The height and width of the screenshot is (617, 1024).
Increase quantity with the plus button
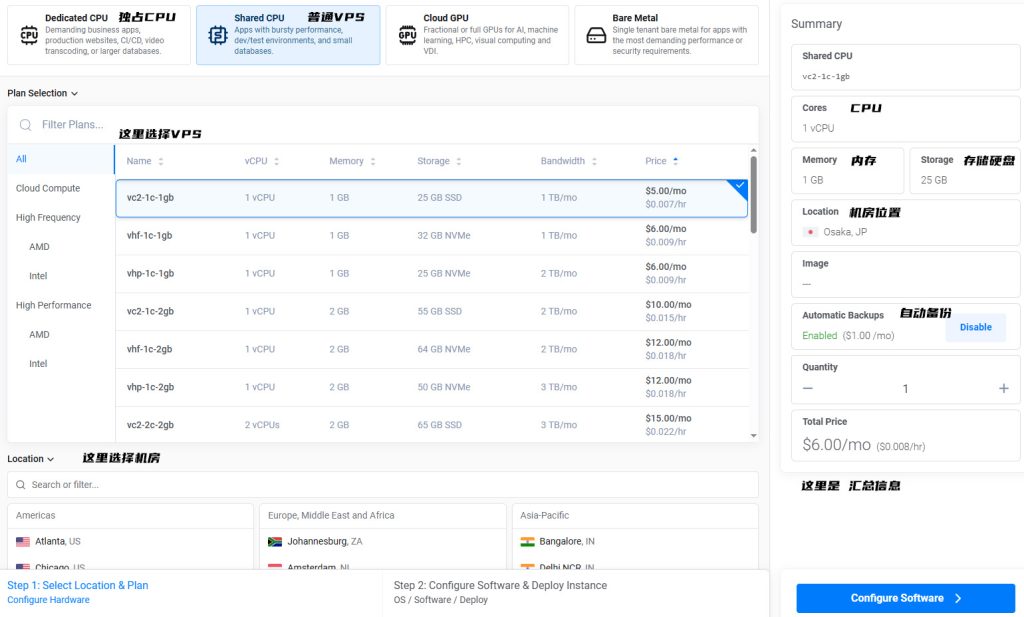point(1004,388)
